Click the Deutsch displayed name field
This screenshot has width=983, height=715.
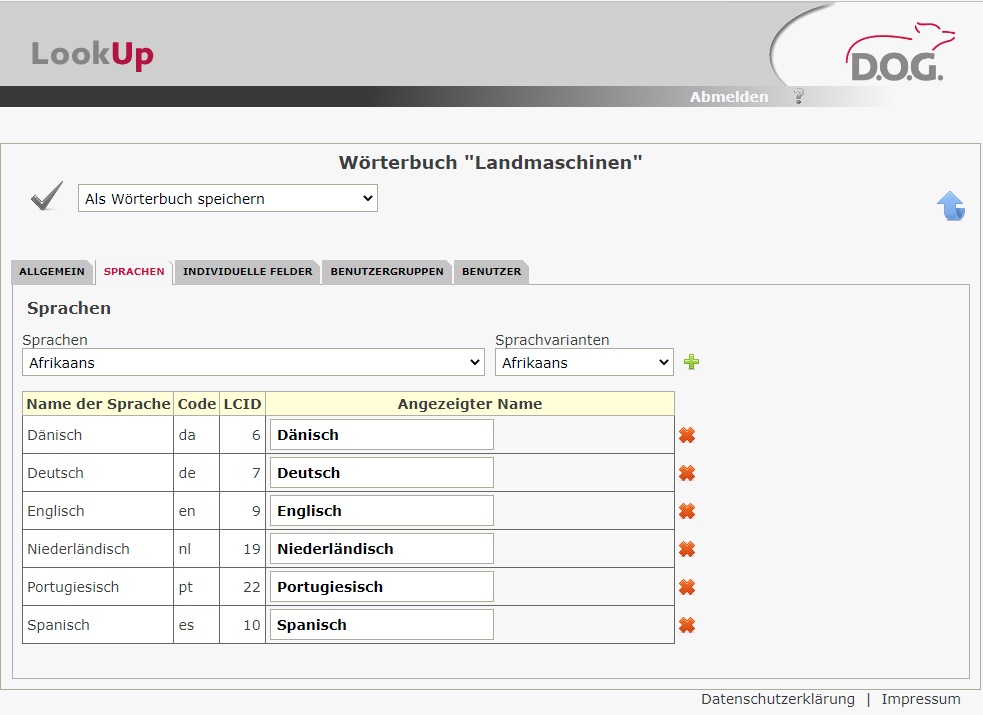tap(381, 473)
